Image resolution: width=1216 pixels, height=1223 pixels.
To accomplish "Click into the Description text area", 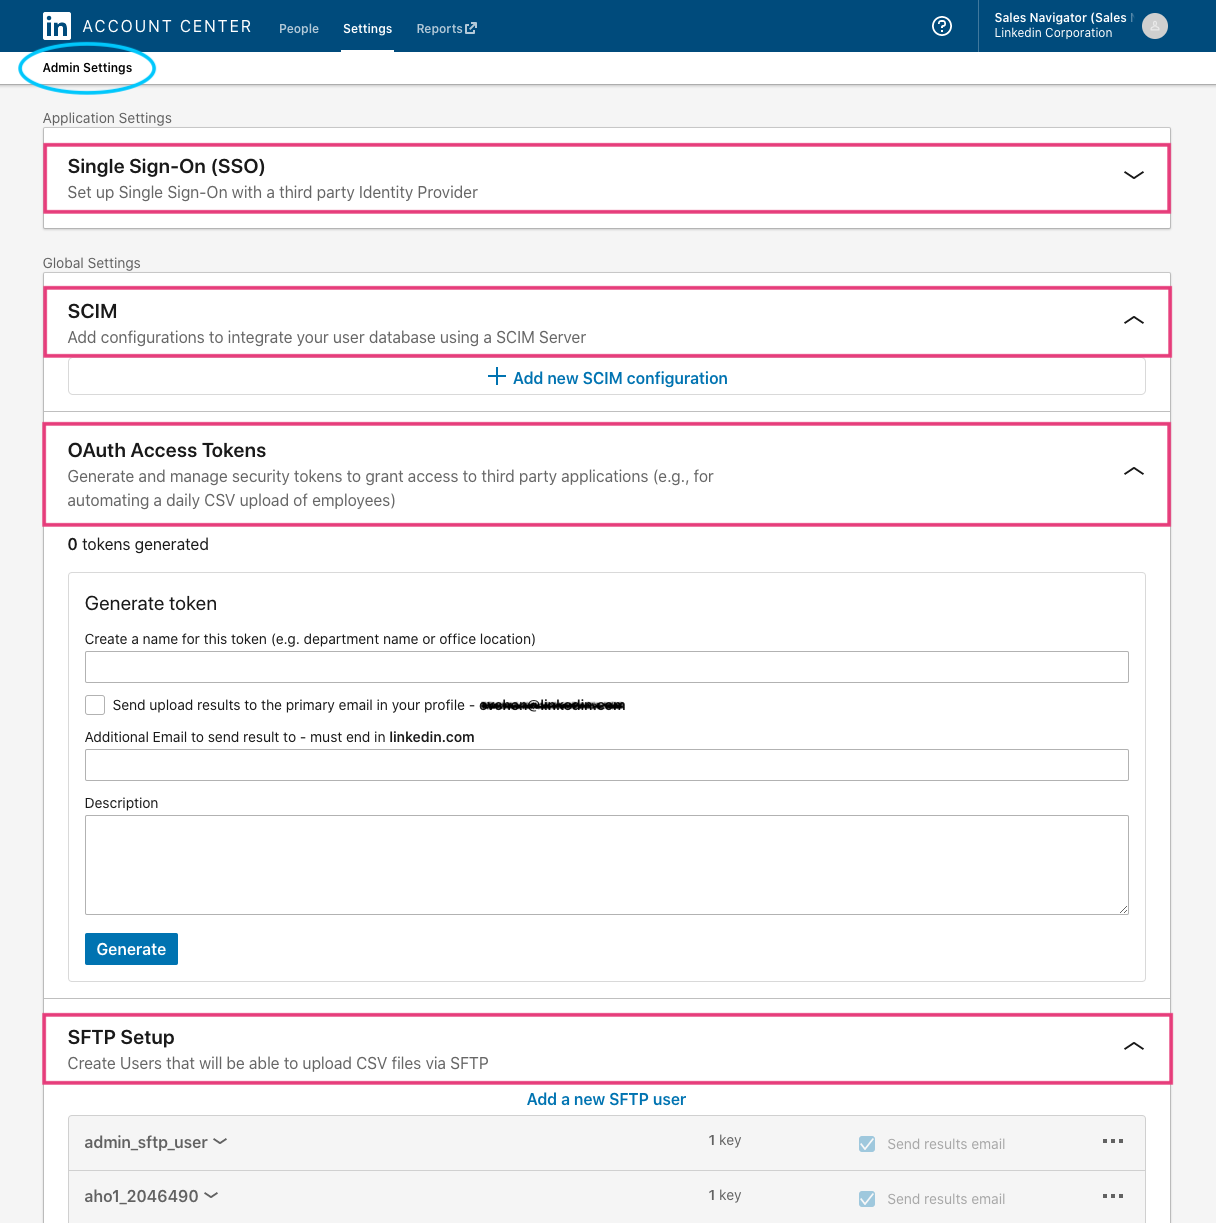I will coord(607,865).
